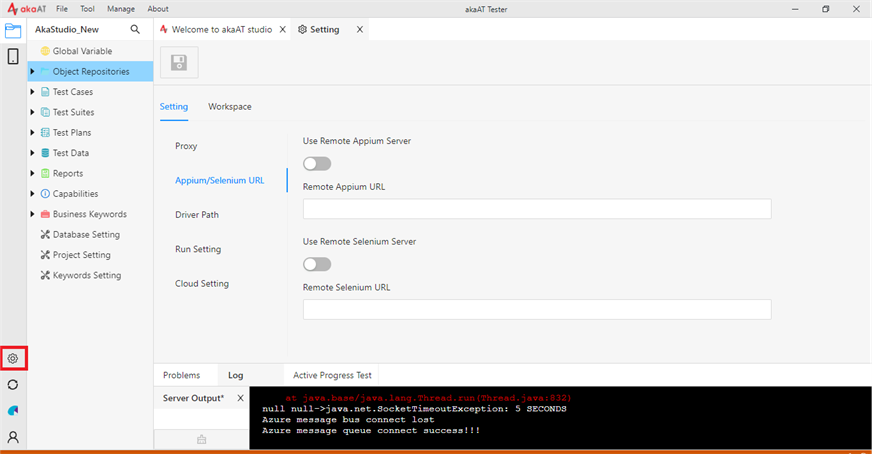Click the Project Setting tools icon
872x454 pixels.
(x=45, y=255)
